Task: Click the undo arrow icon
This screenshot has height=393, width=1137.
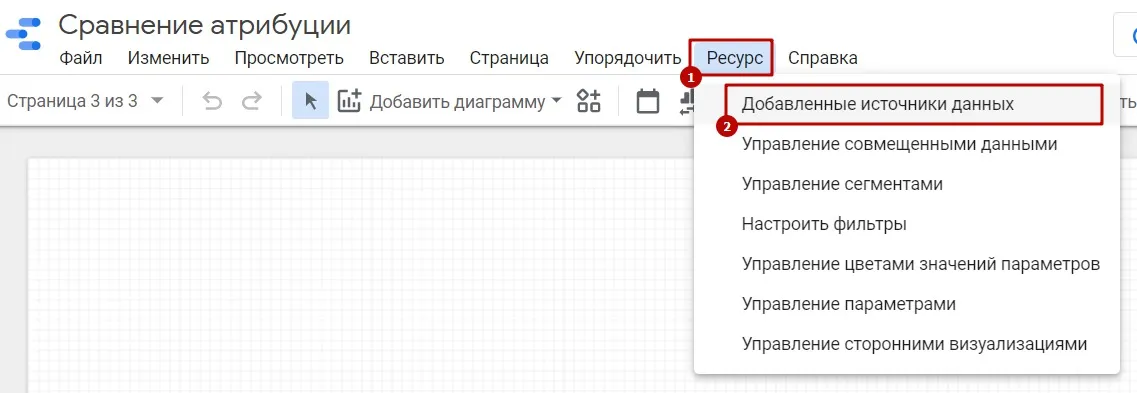Action: tap(212, 102)
